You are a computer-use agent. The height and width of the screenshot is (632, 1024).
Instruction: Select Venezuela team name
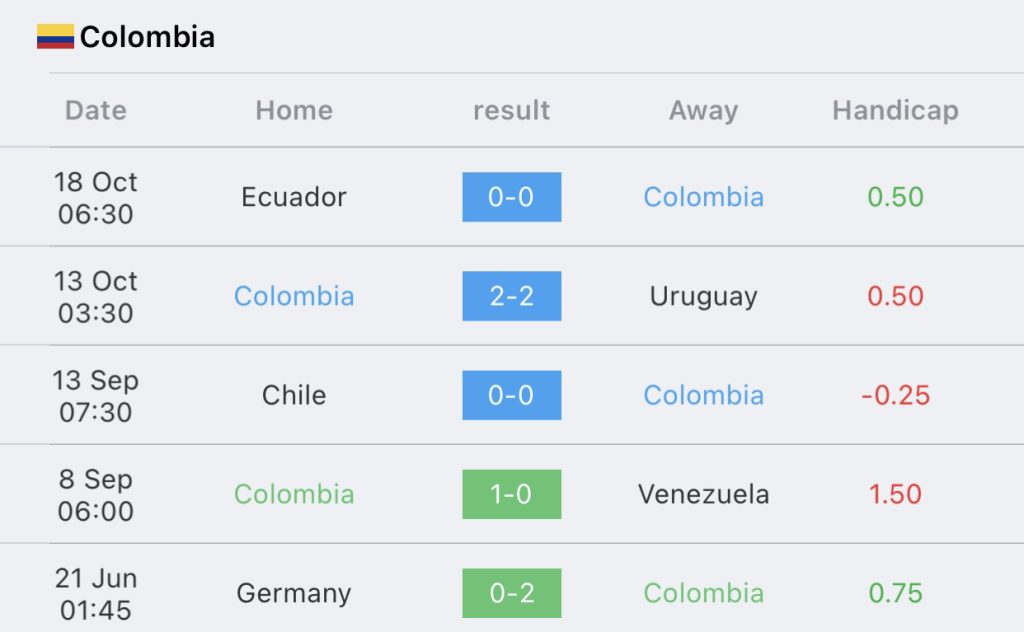pyautogui.click(x=703, y=494)
